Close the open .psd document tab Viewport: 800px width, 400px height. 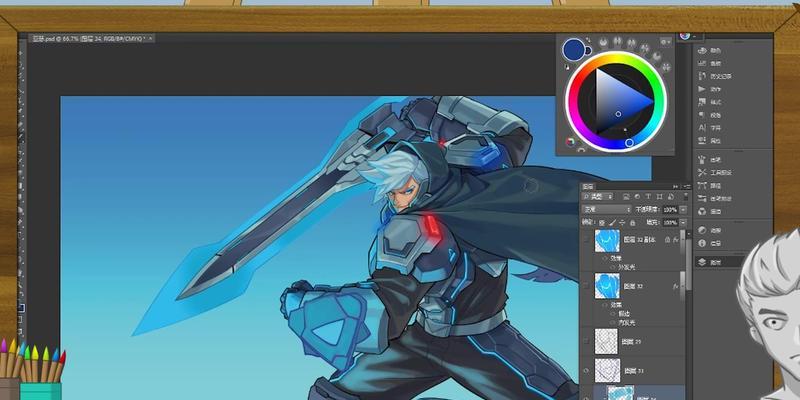point(152,38)
